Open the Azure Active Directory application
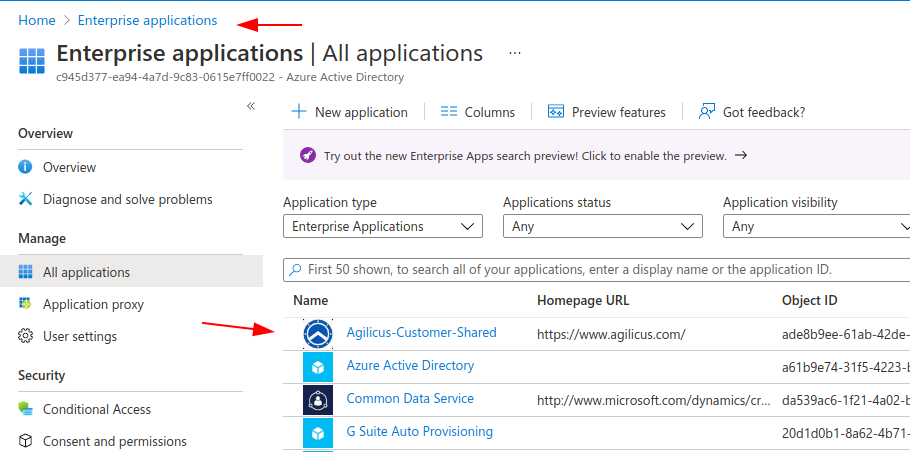 pos(410,366)
